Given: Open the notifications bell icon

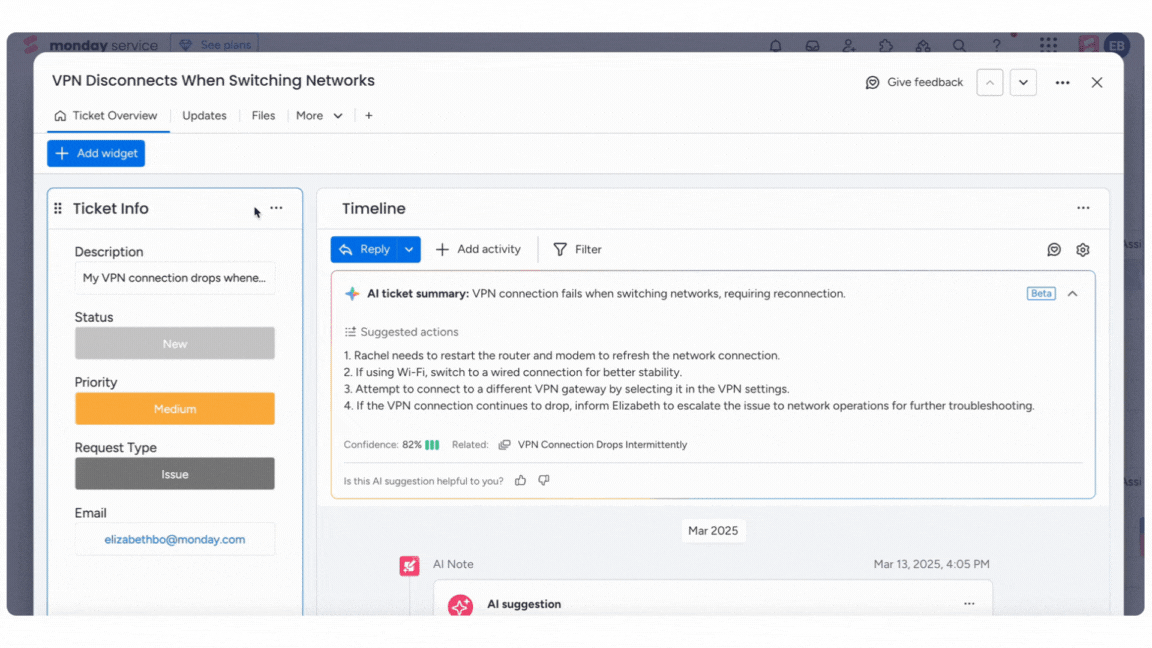Looking at the screenshot, I should [x=775, y=46].
